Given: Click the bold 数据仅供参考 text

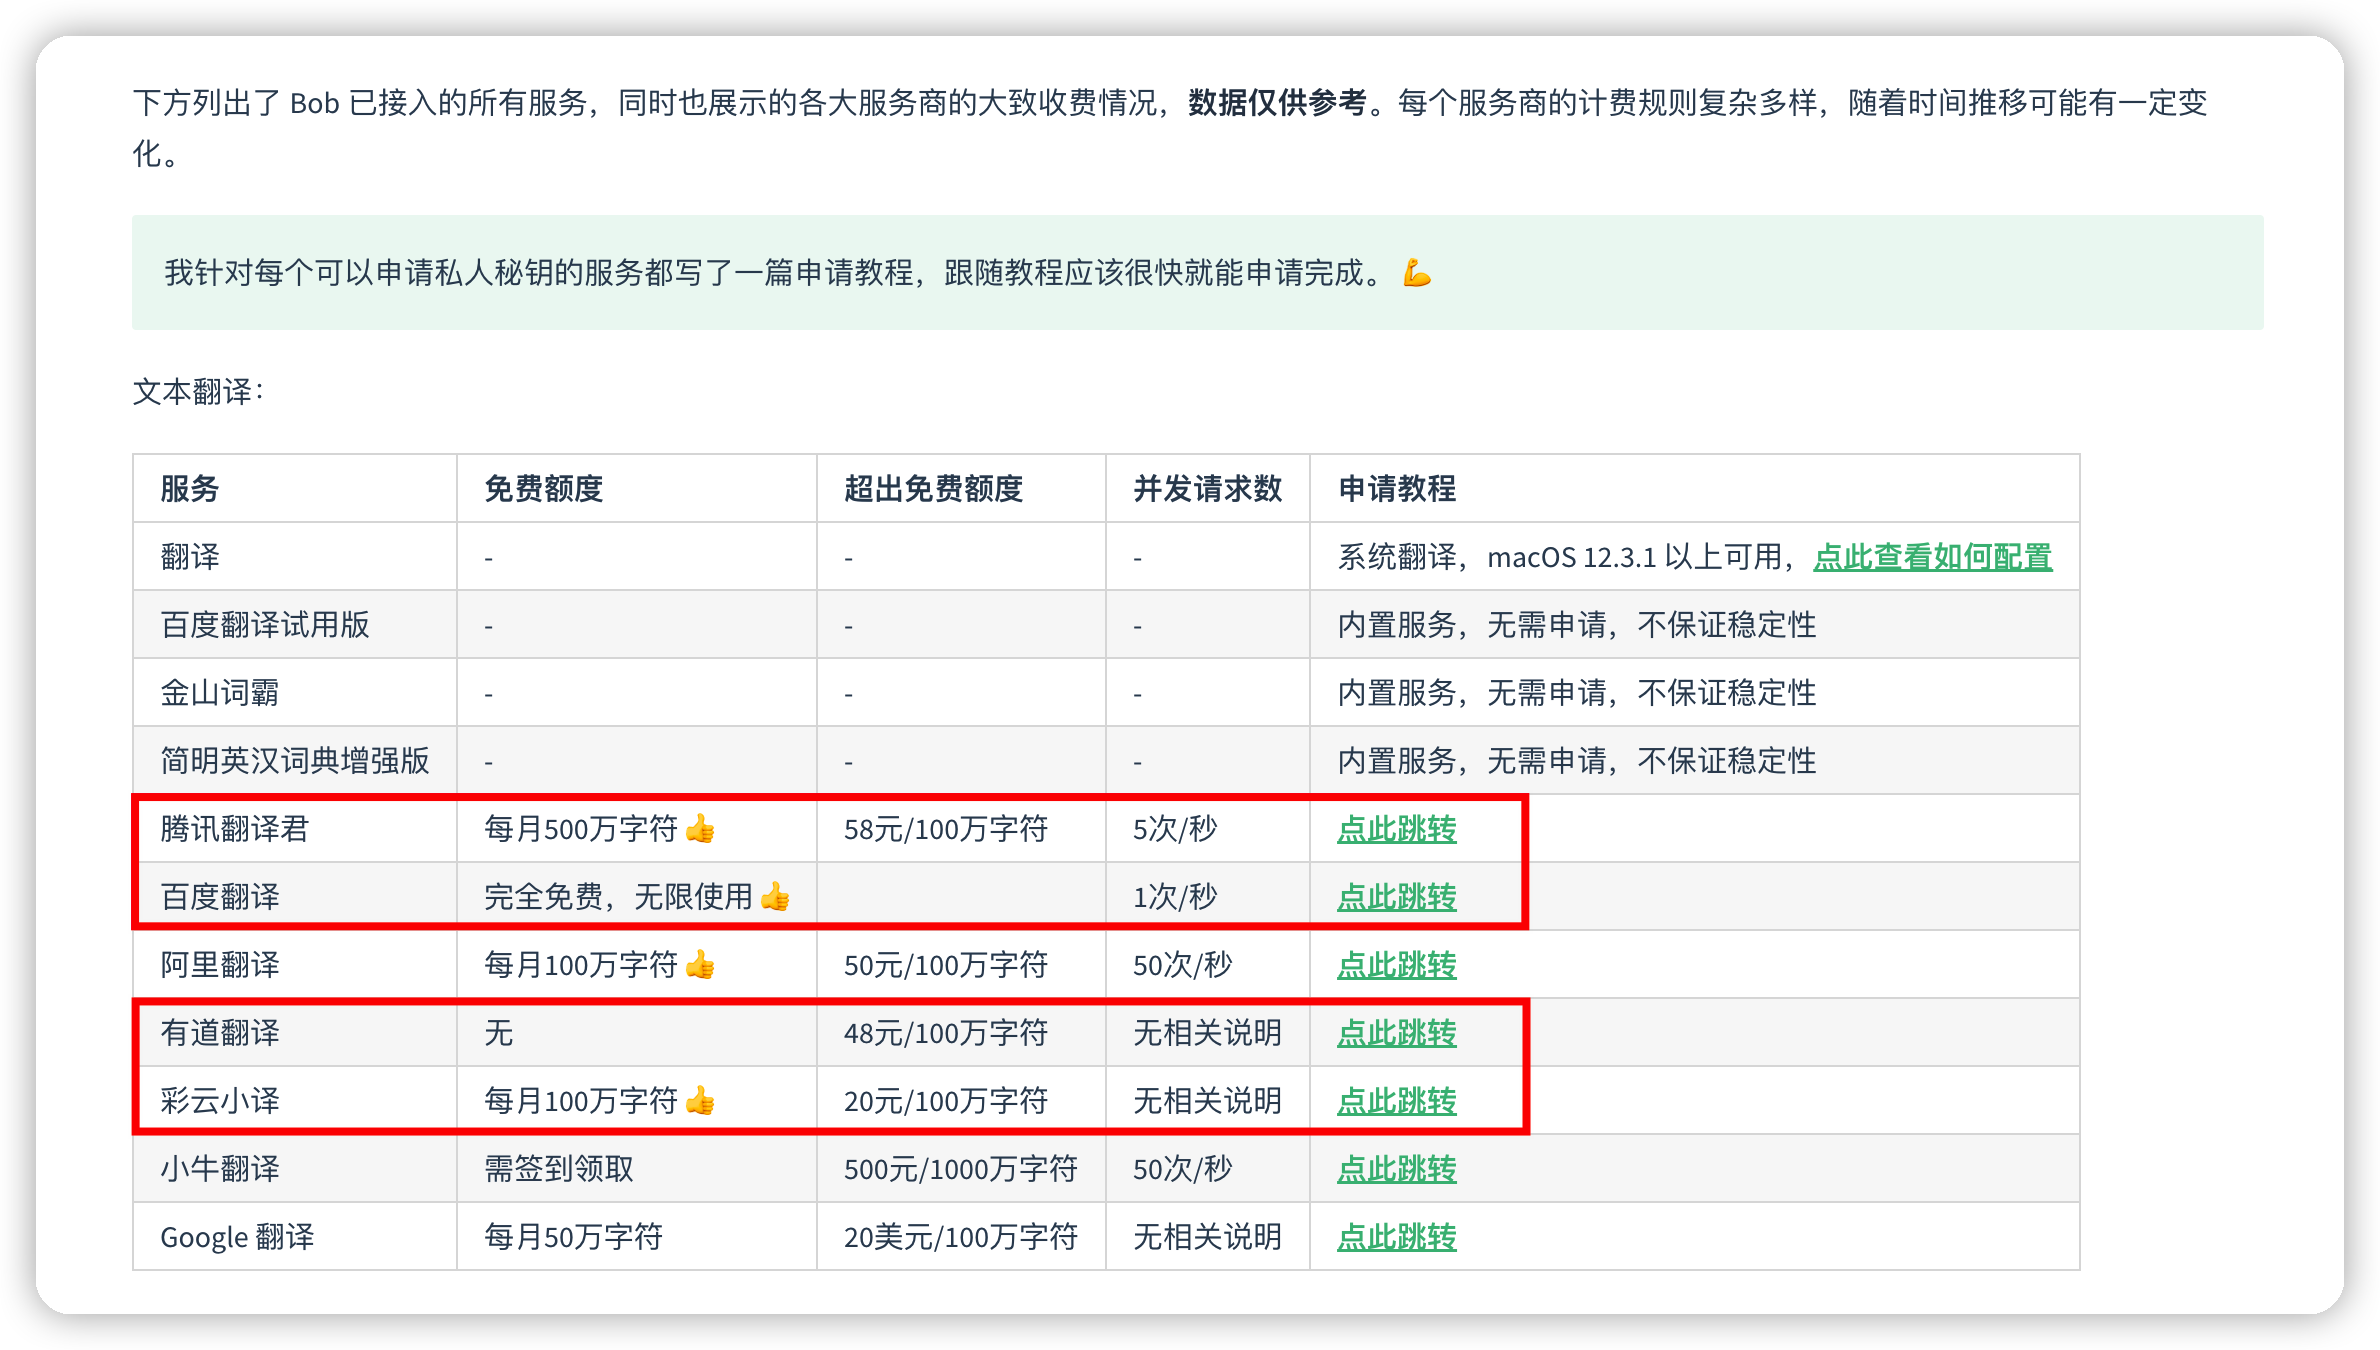Looking at the screenshot, I should coord(1276,103).
